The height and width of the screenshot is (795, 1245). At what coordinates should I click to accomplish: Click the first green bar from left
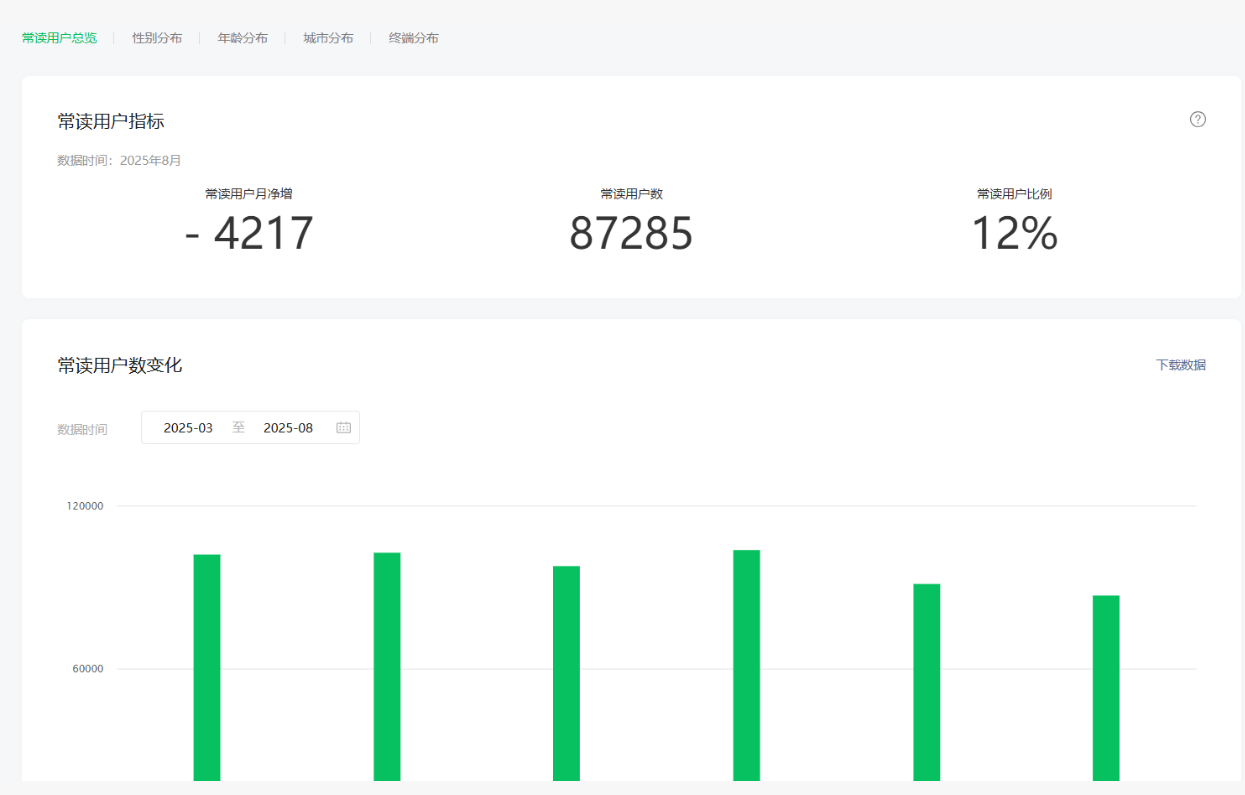point(207,666)
